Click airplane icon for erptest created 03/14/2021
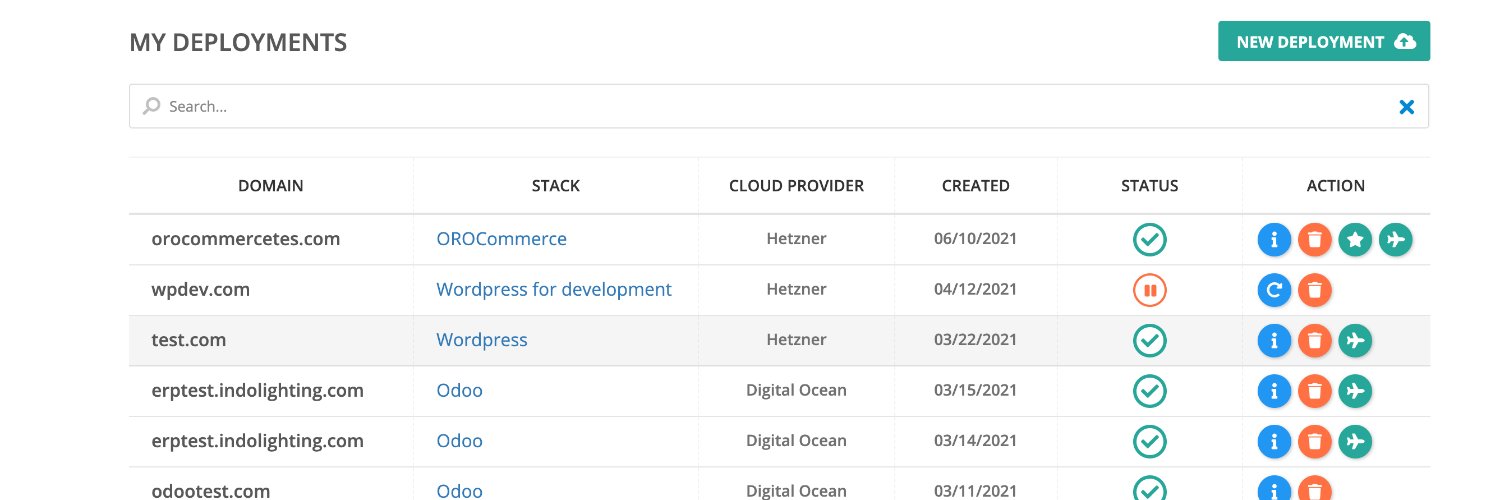 [x=1355, y=440]
